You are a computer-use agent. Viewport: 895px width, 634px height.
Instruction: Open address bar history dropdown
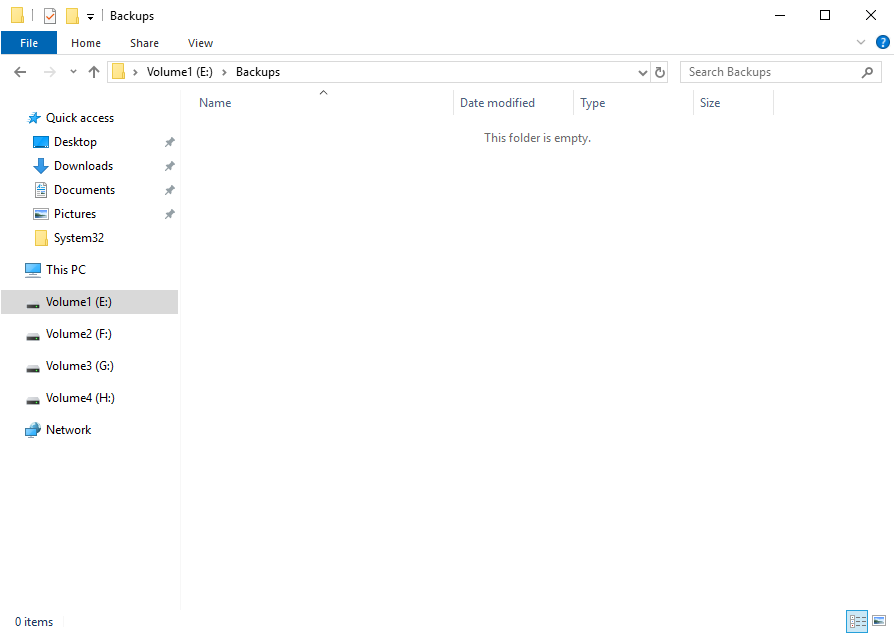(643, 72)
